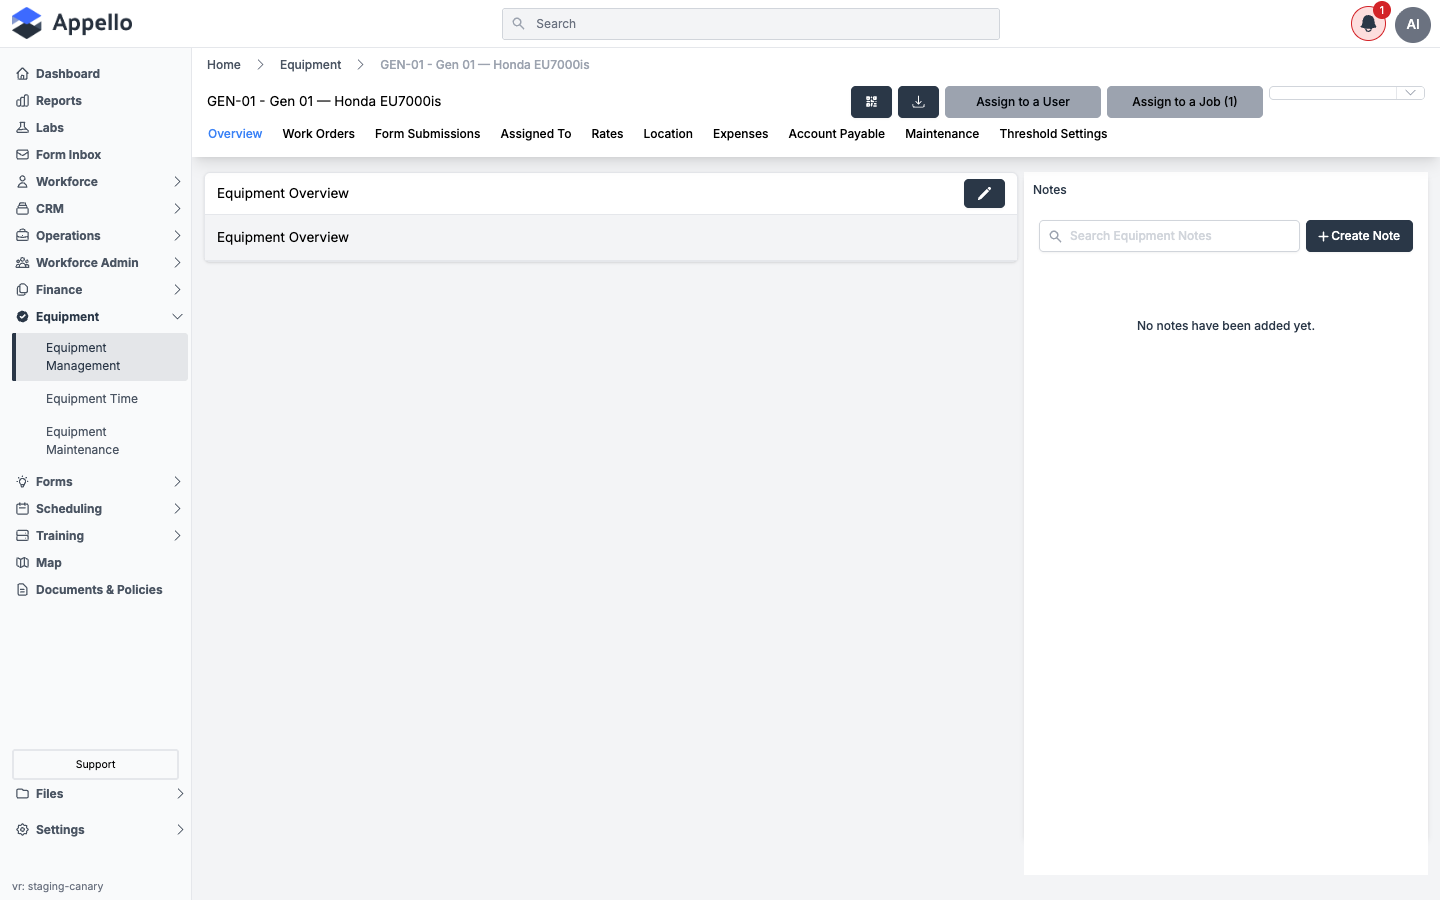1440x918 pixels.
Task: Open Equipment Maintenance in the sidebar
Action: 83,441
